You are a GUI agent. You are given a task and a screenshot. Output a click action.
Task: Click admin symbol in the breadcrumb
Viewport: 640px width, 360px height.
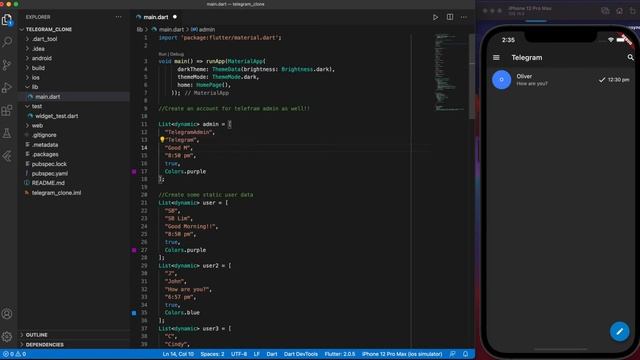207,29
